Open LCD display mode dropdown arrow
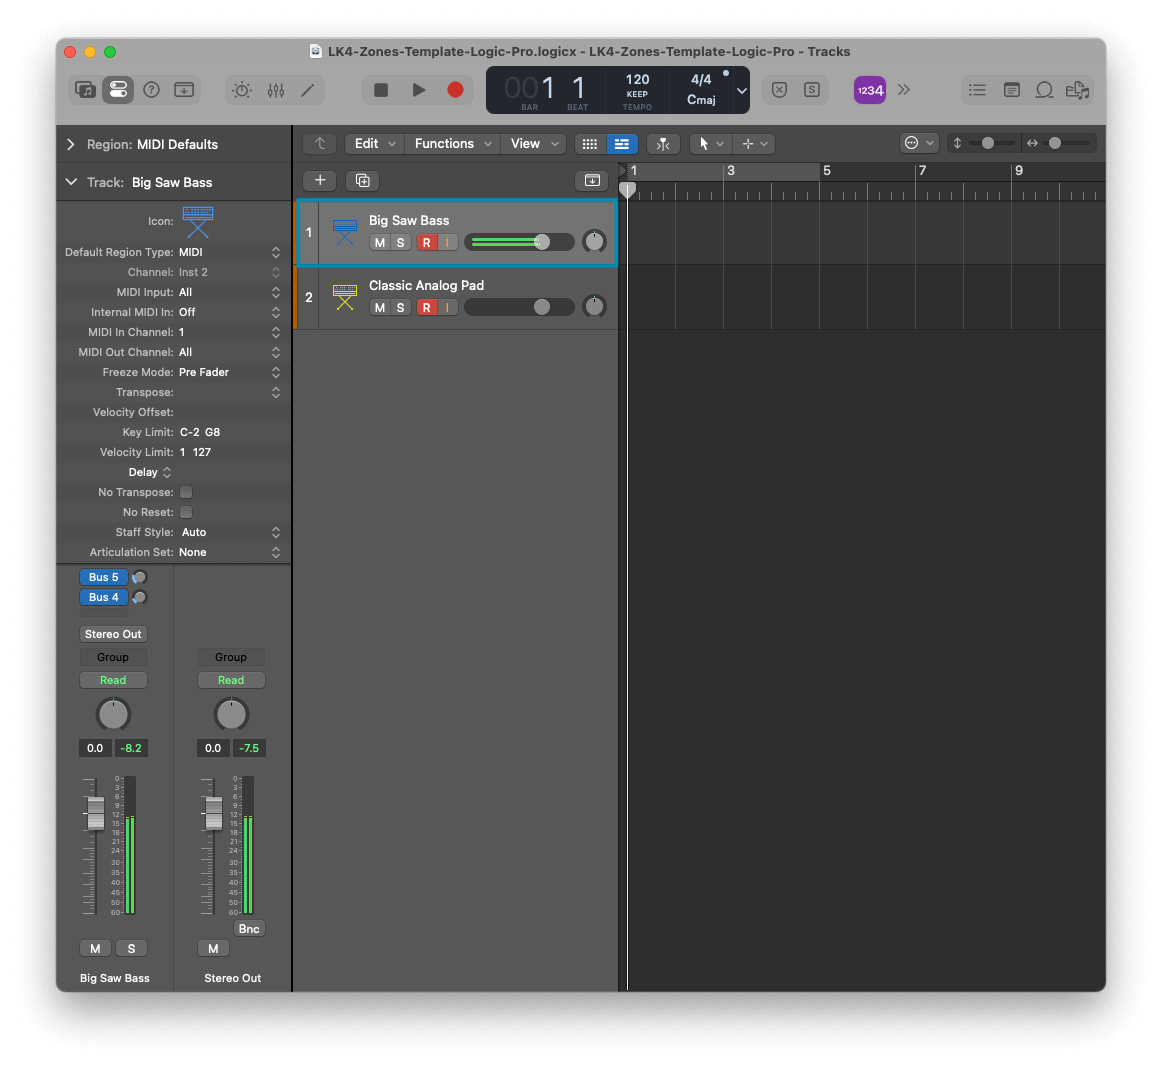This screenshot has width=1162, height=1066. 741,90
